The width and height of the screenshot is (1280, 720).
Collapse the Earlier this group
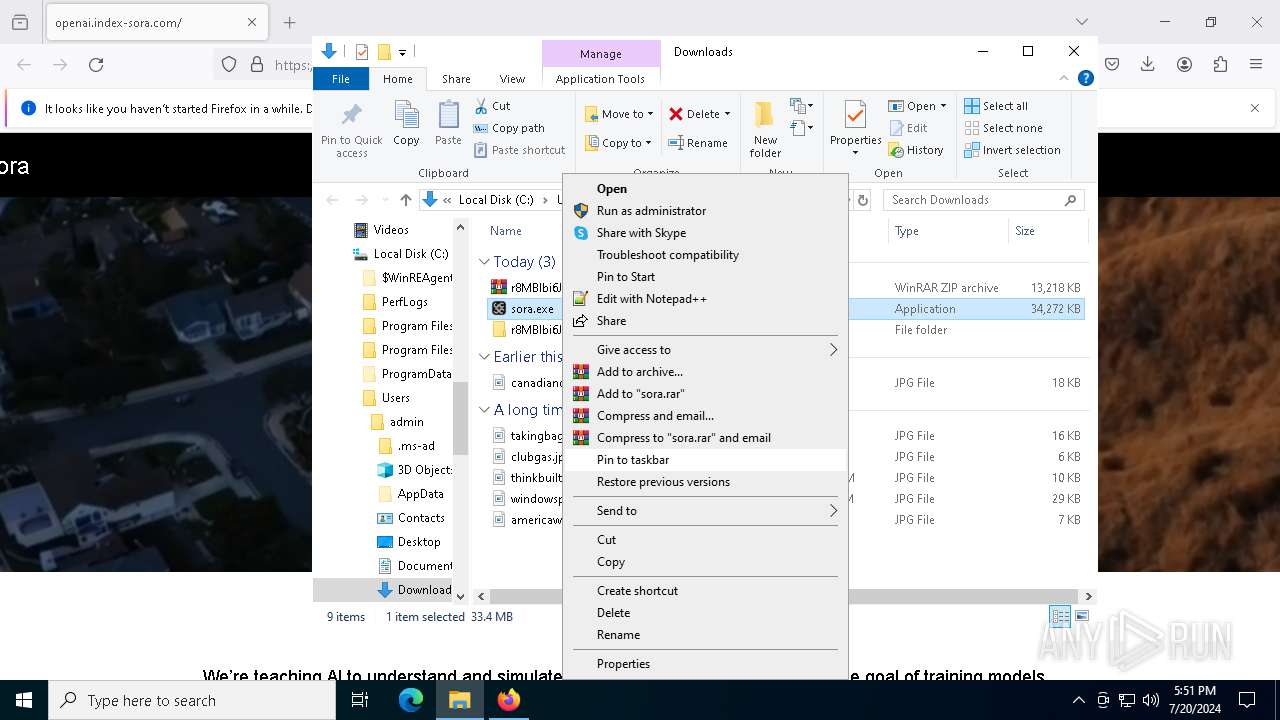point(484,357)
